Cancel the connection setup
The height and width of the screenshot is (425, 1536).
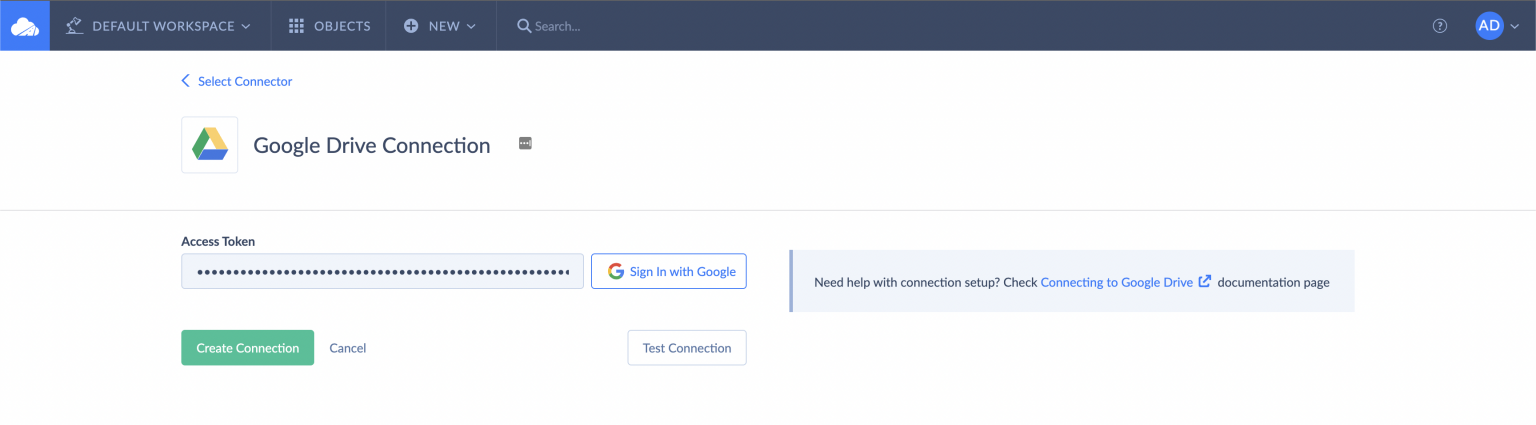(x=347, y=348)
